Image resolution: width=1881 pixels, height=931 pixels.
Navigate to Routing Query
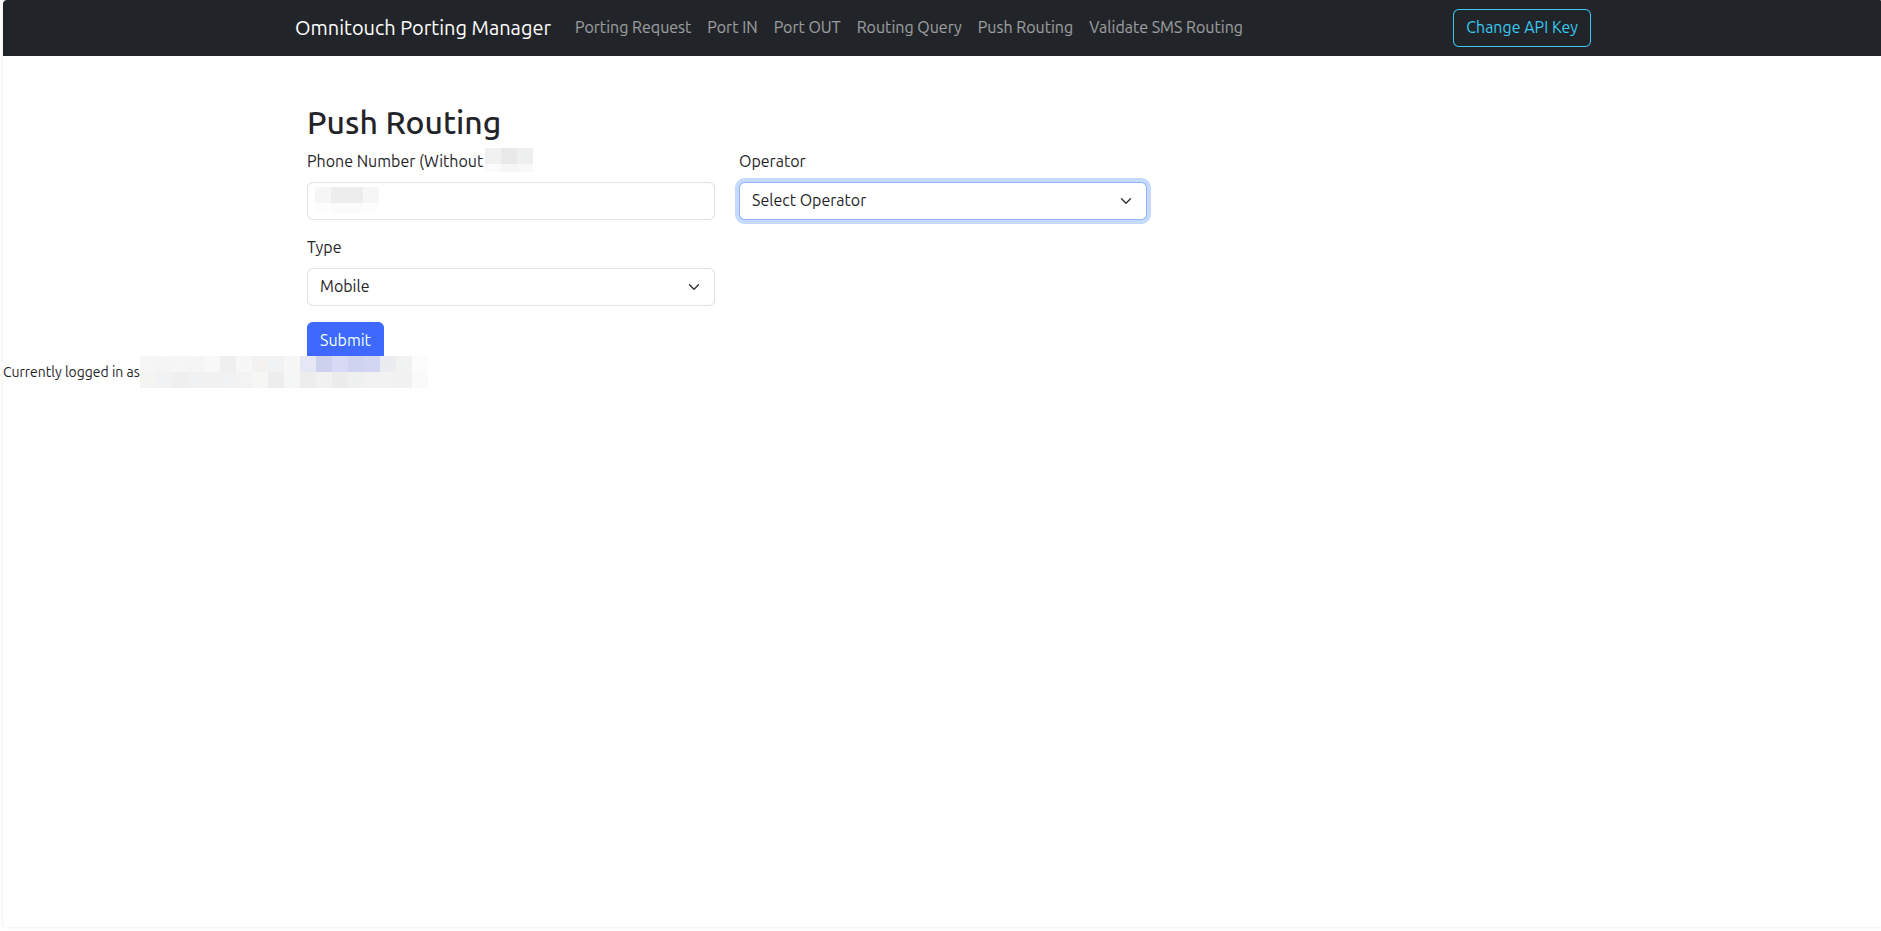tap(909, 28)
